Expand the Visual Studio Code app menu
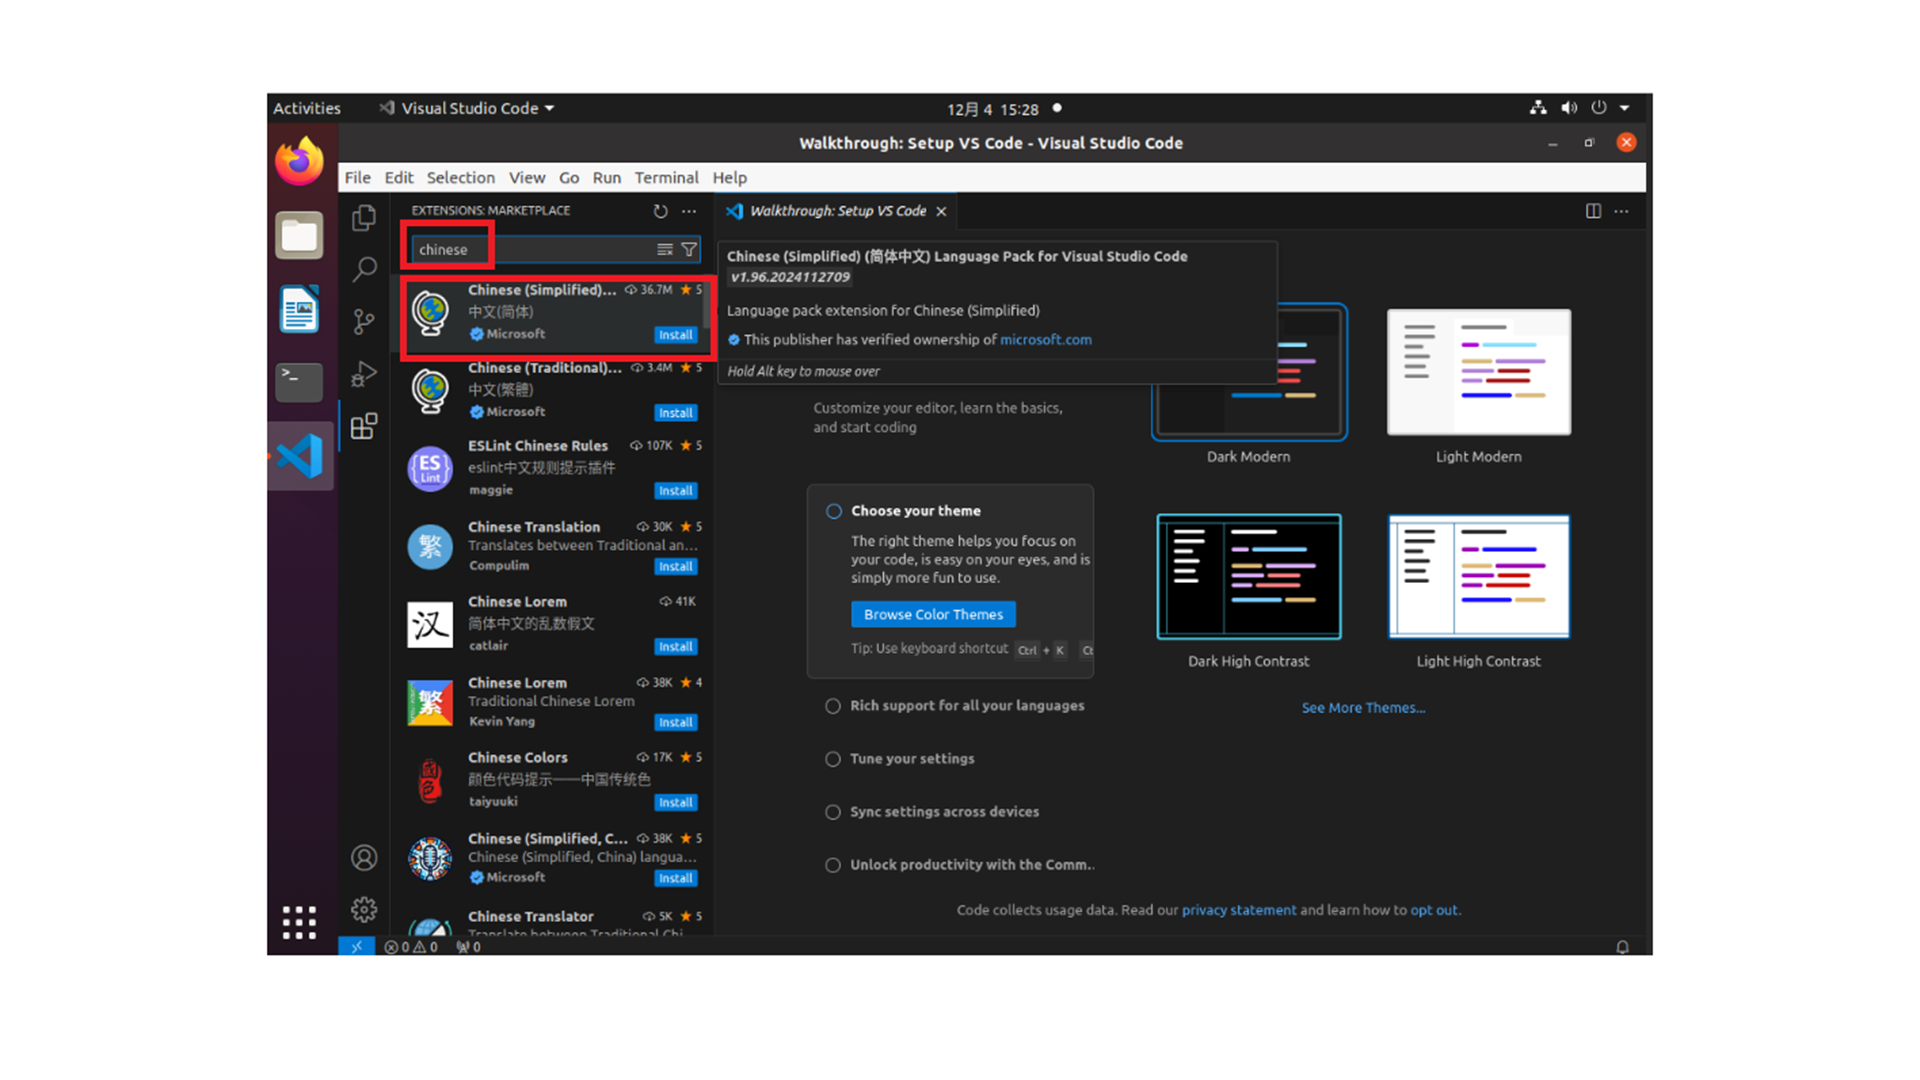The width and height of the screenshot is (1920, 1080). click(468, 108)
